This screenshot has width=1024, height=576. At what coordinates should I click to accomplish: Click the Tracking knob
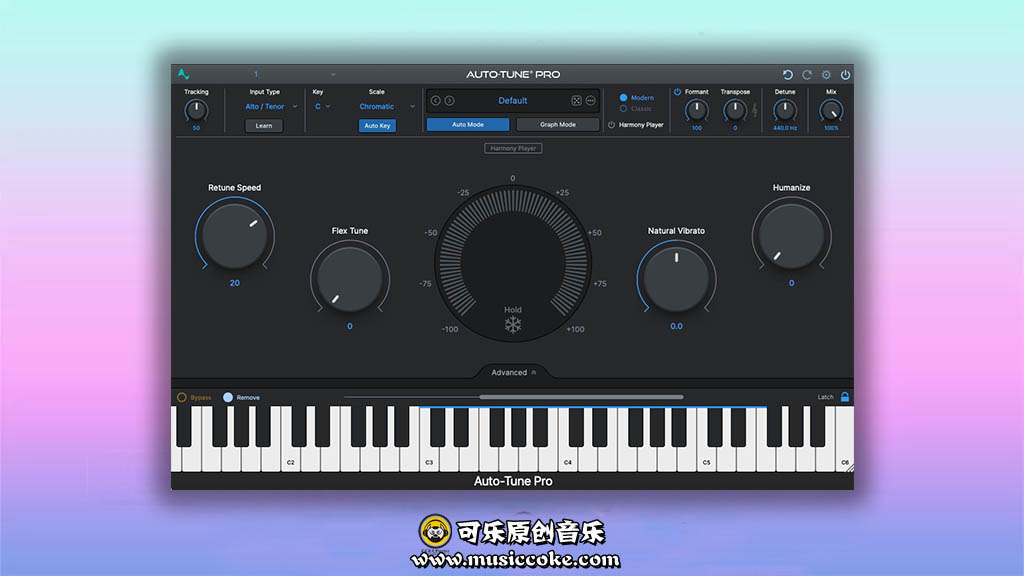(196, 110)
